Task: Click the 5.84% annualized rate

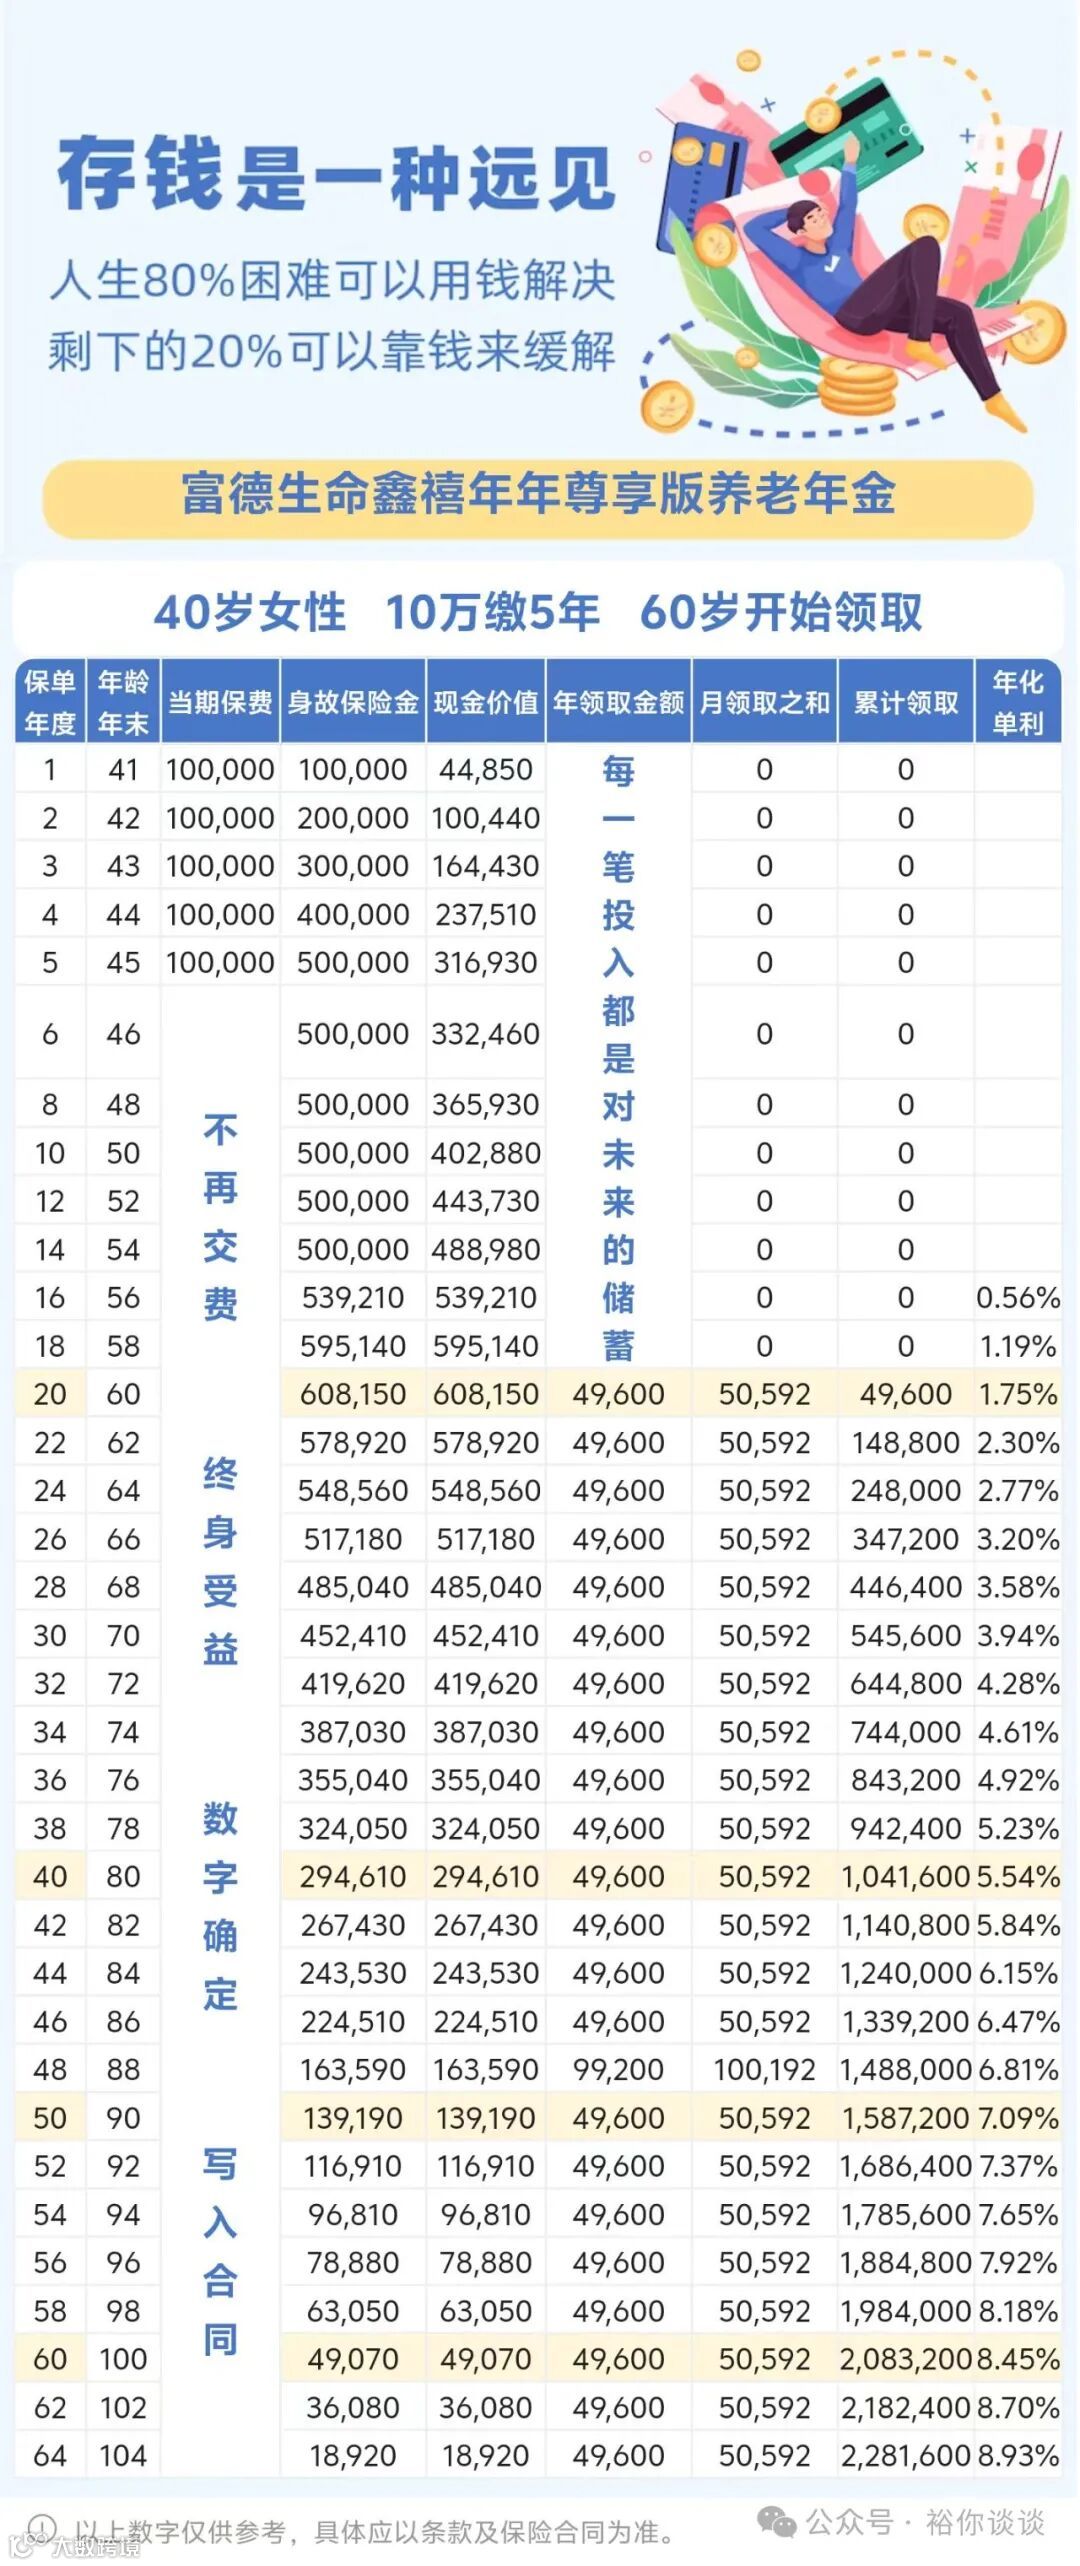Action: pos(1018,1925)
